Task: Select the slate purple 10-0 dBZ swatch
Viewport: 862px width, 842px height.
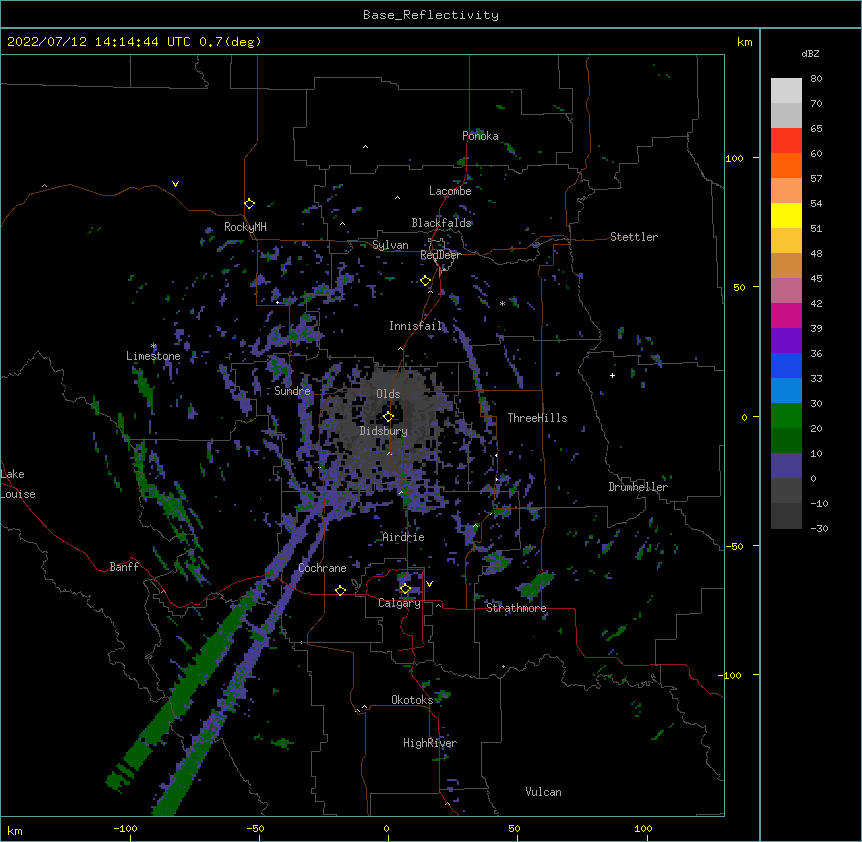Action: [x=786, y=466]
